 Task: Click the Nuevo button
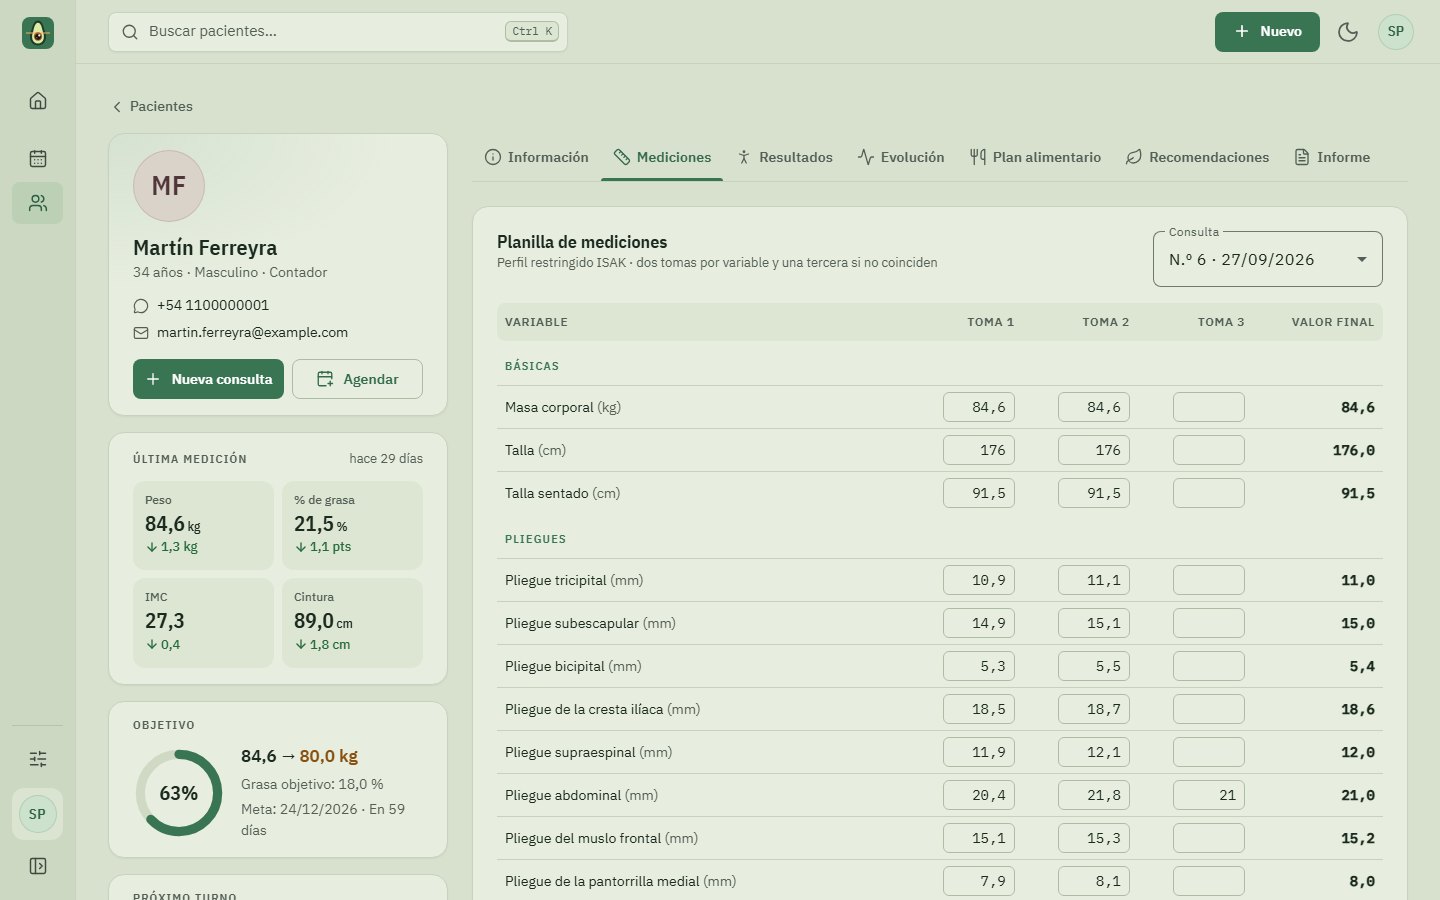click(1267, 32)
